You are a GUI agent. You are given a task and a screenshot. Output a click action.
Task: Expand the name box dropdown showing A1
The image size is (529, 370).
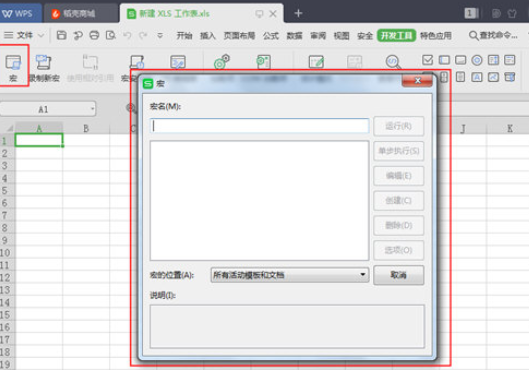92,109
